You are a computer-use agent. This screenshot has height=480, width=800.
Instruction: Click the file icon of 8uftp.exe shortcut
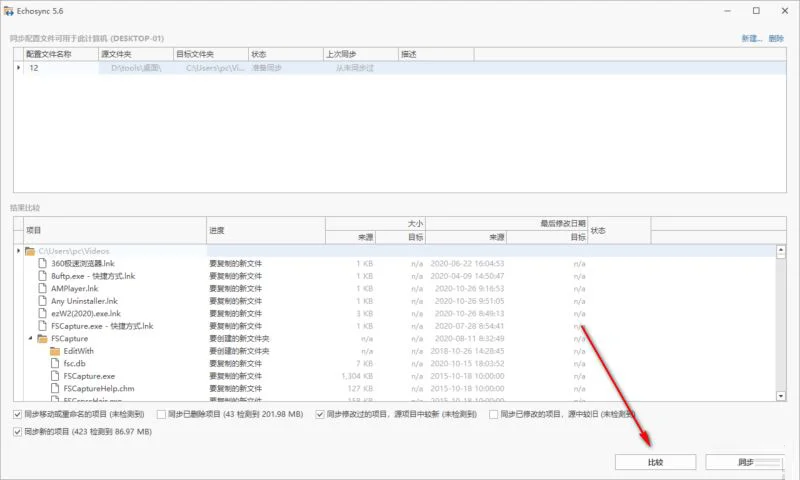(43, 276)
